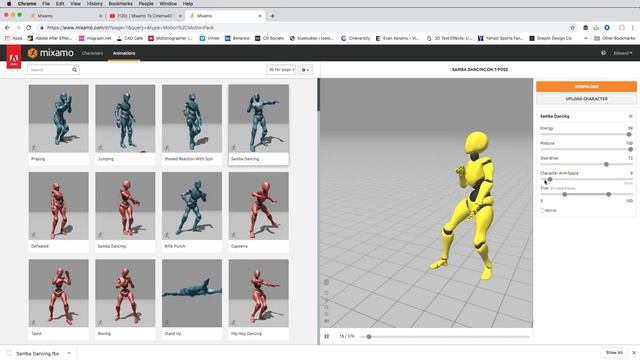This screenshot has width=640, height=360.
Task: Reload the page with browser refresh icon
Action: click(x=29, y=27)
